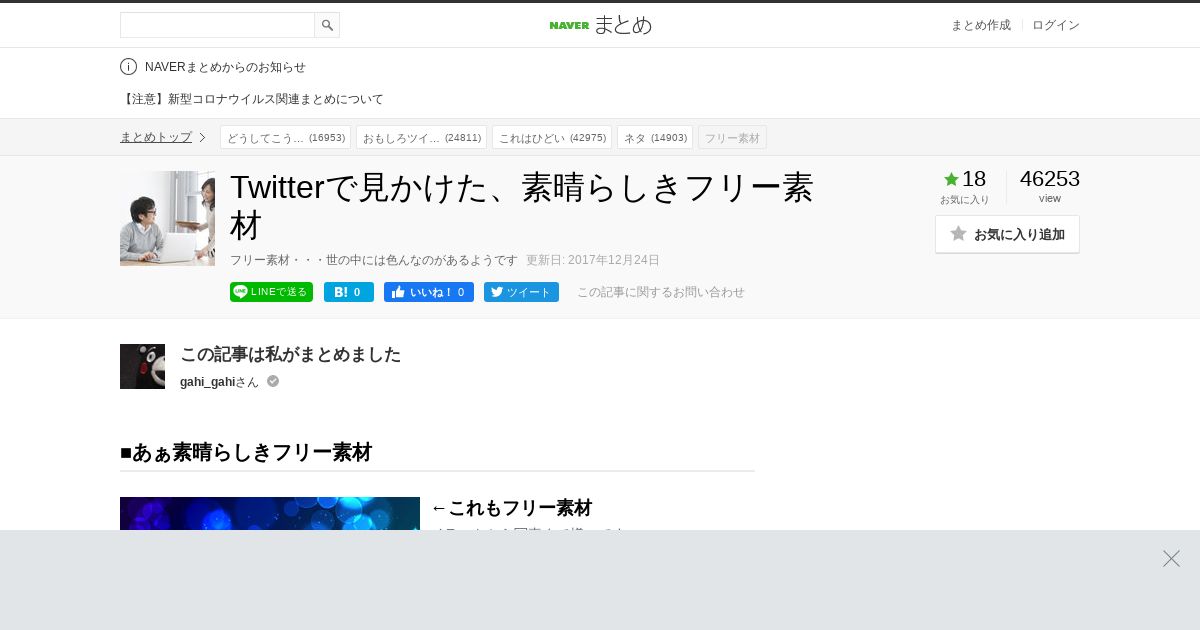Click お気に入り追加 button
The image size is (1200, 630).
coord(1007,234)
